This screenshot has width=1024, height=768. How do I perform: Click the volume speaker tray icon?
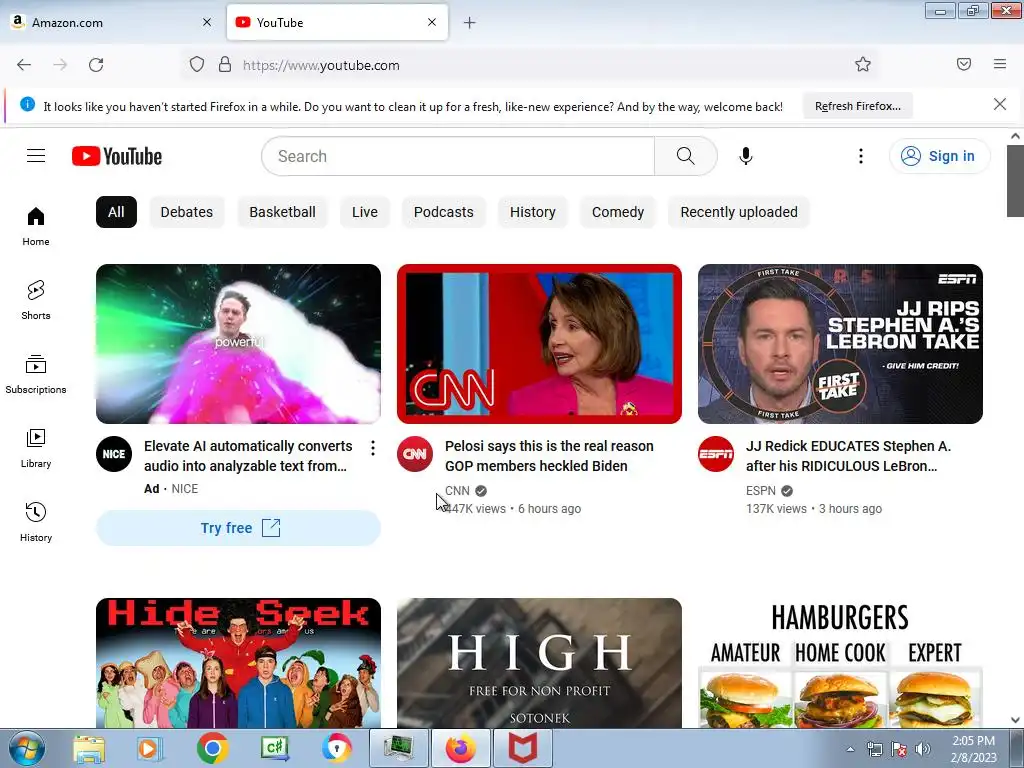point(923,749)
